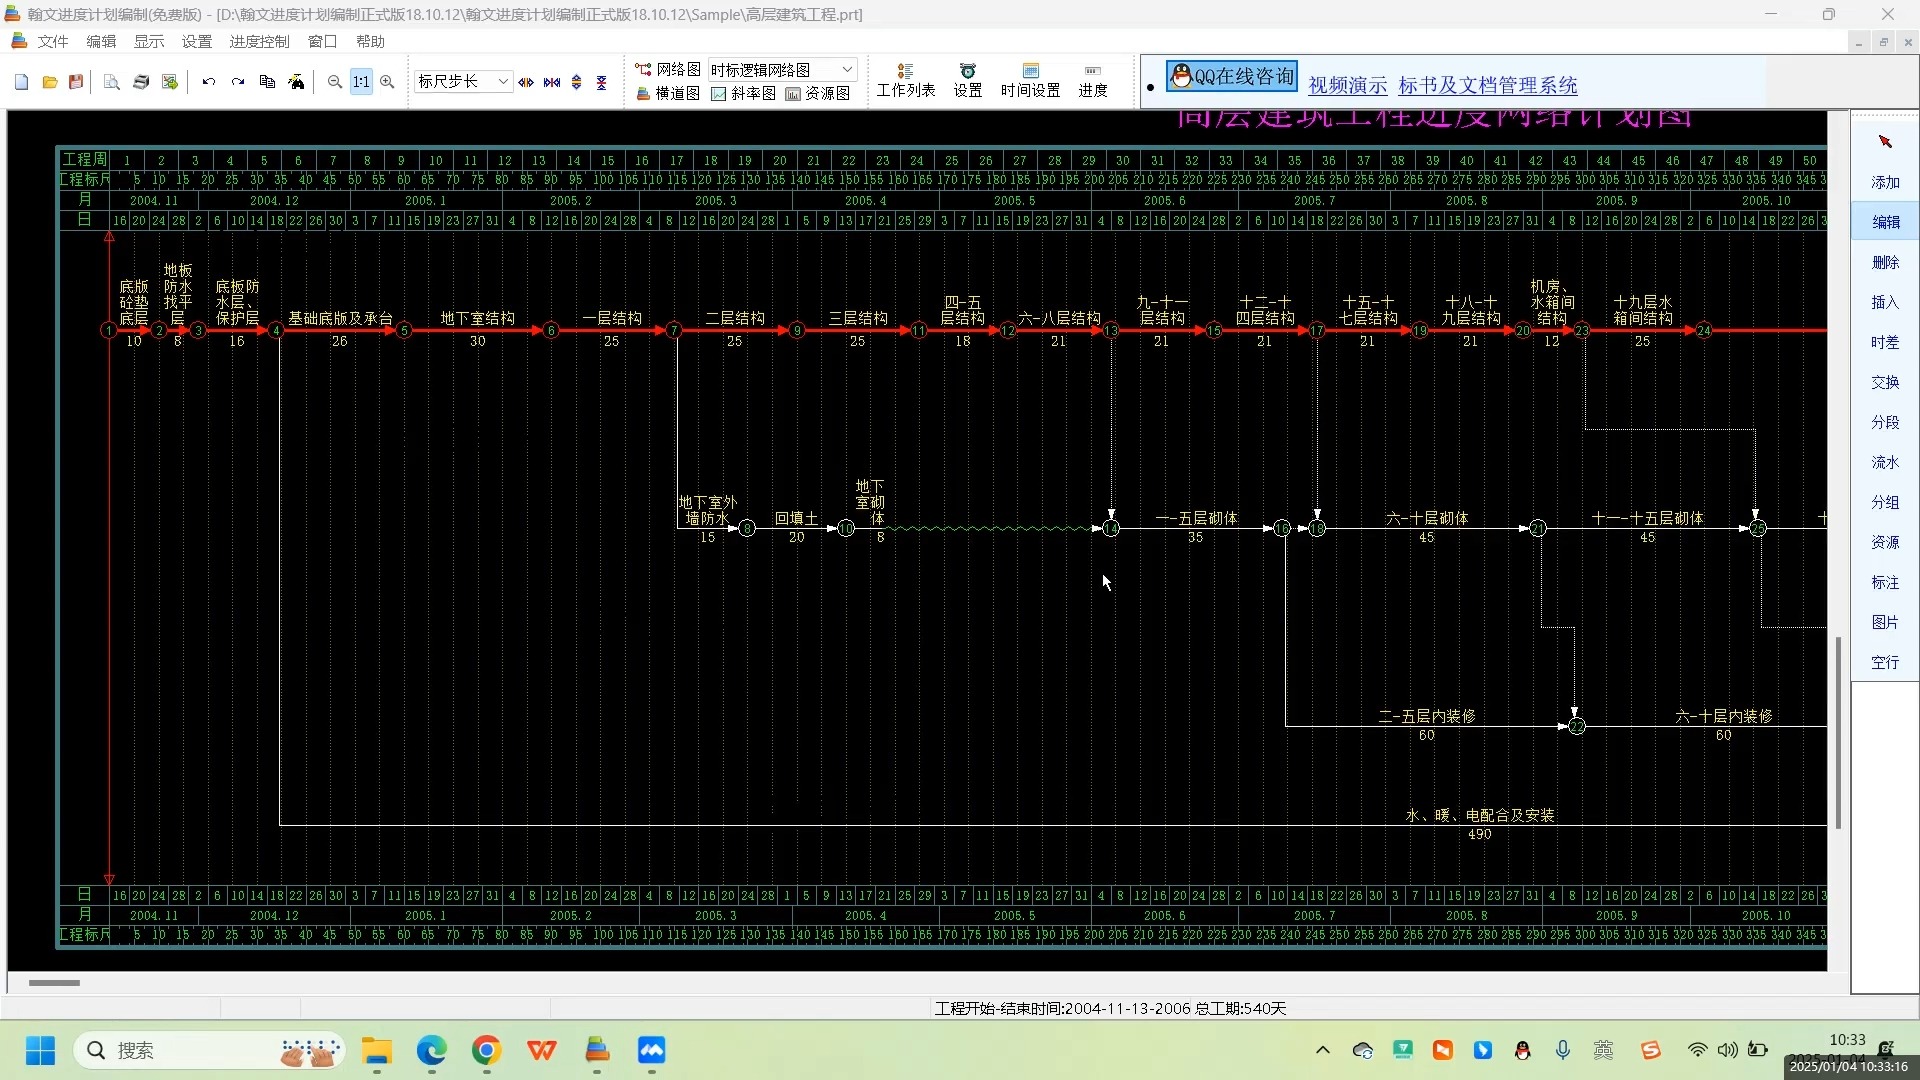Click 标注 in side panel
The width and height of the screenshot is (1920, 1080).
1885,582
